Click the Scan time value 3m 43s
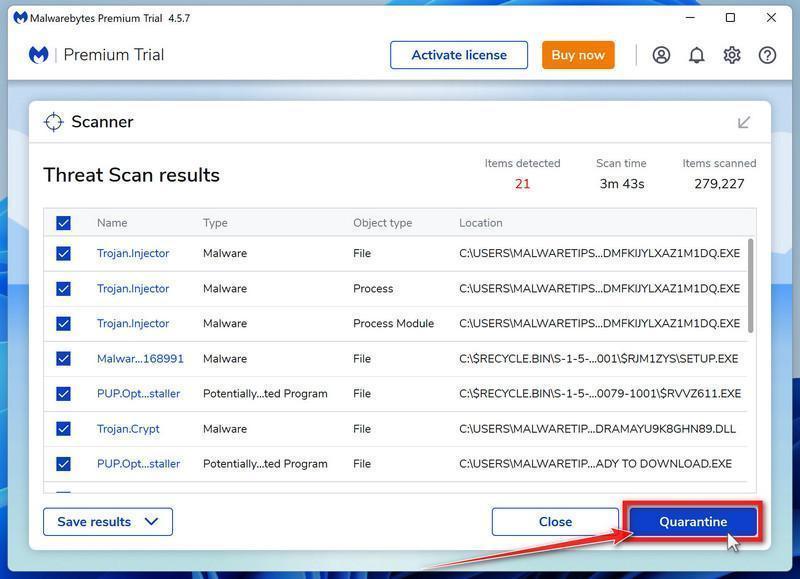This screenshot has height=579, width=800. click(x=622, y=184)
